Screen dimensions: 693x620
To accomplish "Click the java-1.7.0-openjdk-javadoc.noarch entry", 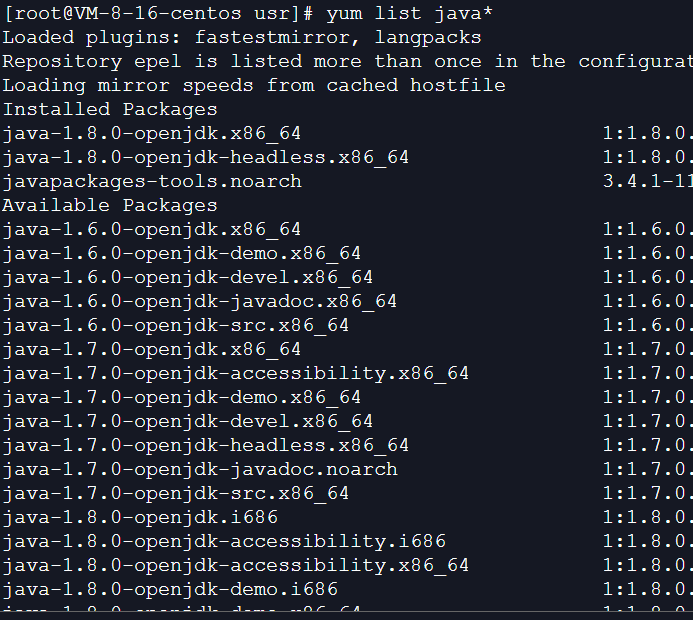I will (199, 469).
